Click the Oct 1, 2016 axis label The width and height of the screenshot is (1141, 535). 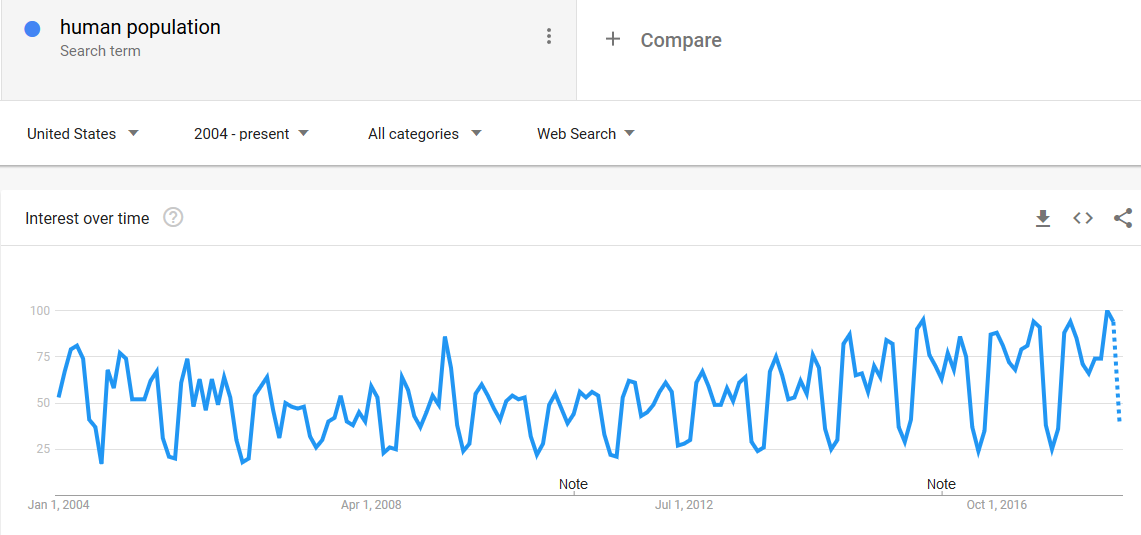996,505
